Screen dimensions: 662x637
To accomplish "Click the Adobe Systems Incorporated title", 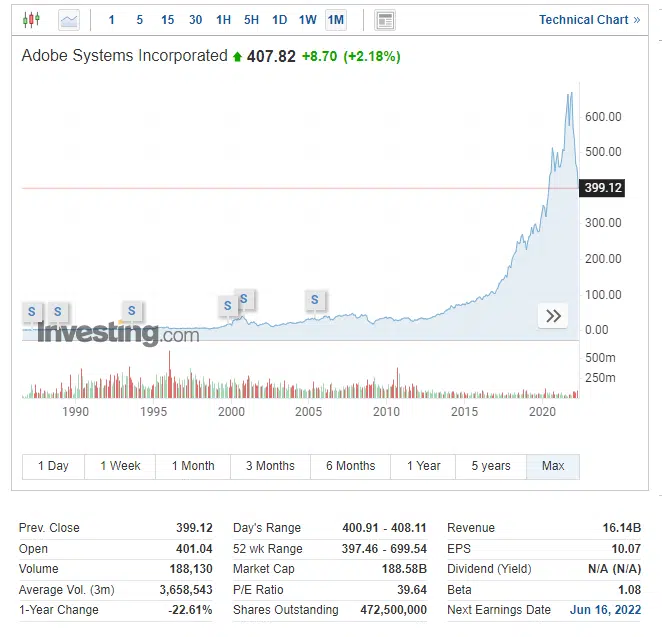I will click(x=125, y=55).
